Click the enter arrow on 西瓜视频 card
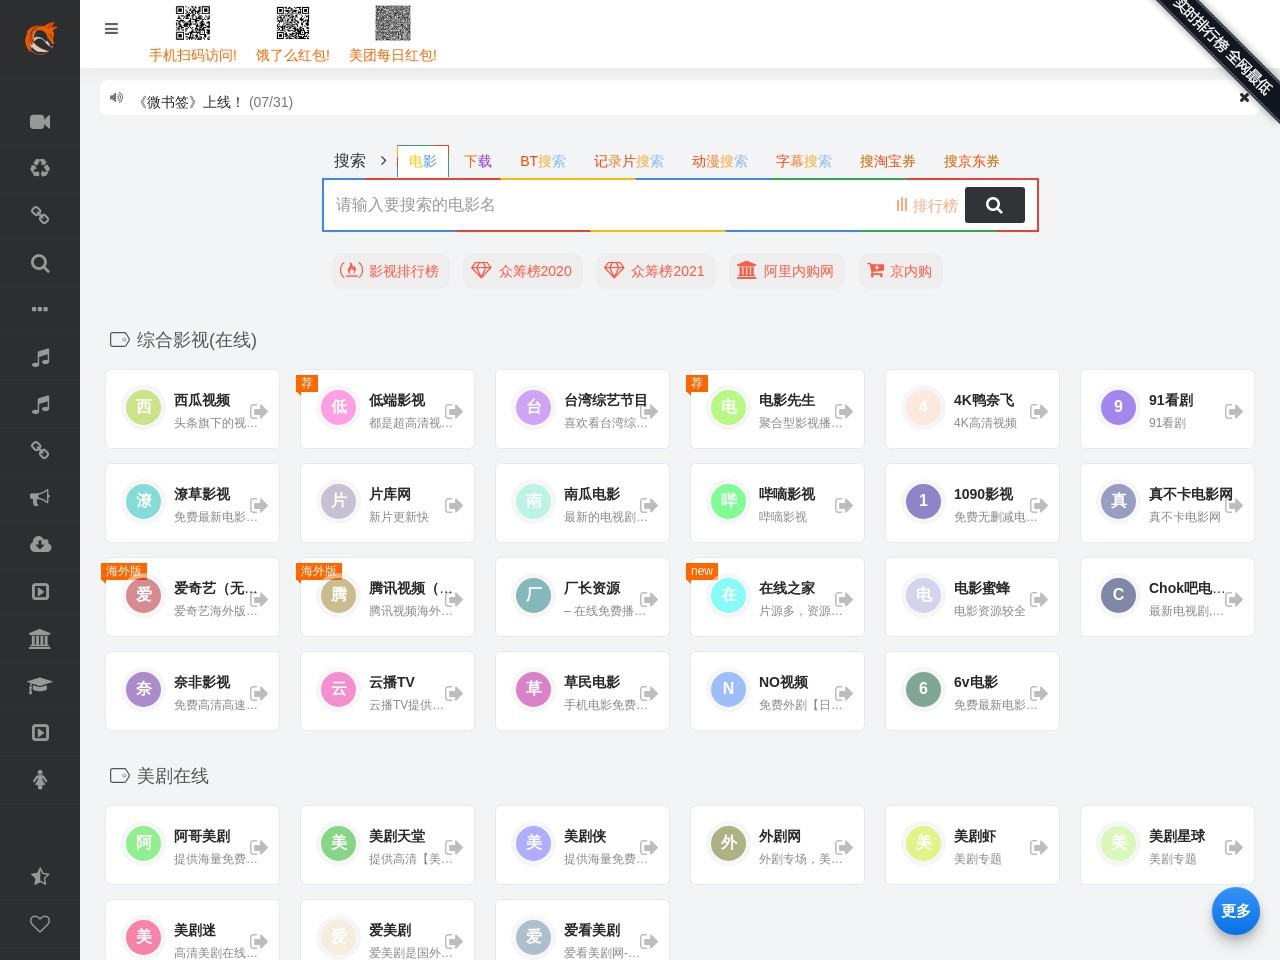The image size is (1280, 960). tap(259, 411)
